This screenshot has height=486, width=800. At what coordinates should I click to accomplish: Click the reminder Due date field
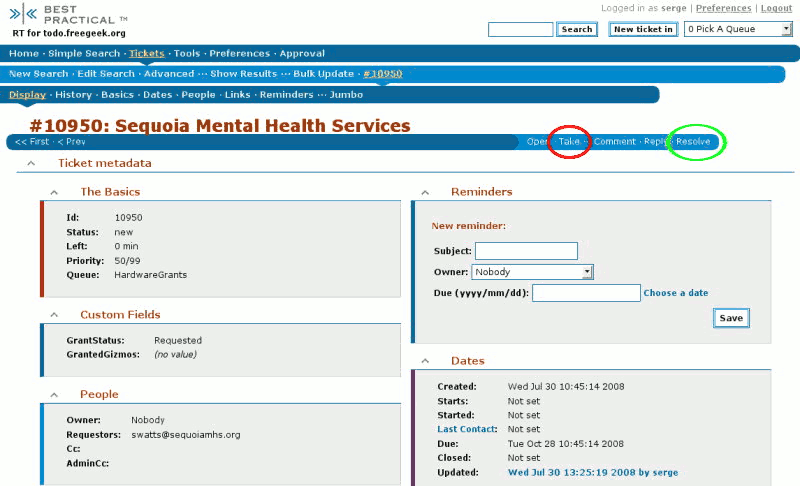click(586, 293)
